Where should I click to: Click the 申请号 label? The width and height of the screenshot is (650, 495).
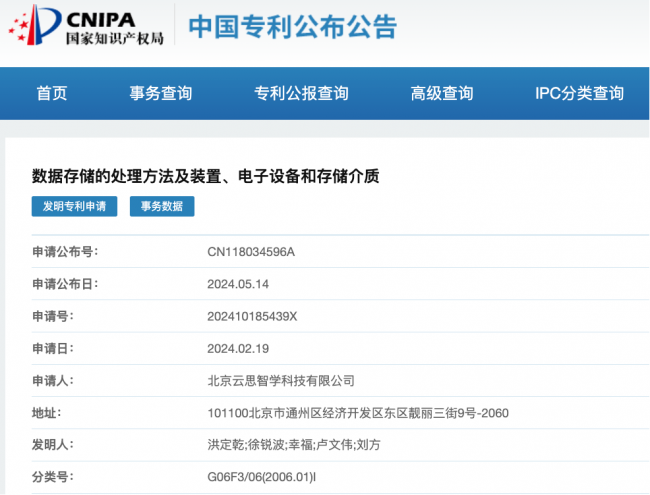pyautogui.click(x=53, y=316)
